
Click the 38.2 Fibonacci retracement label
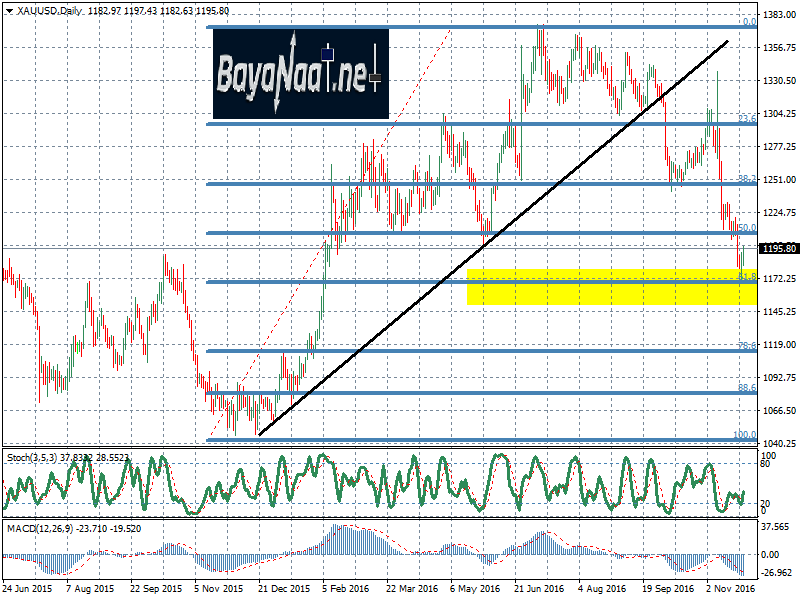coord(746,178)
